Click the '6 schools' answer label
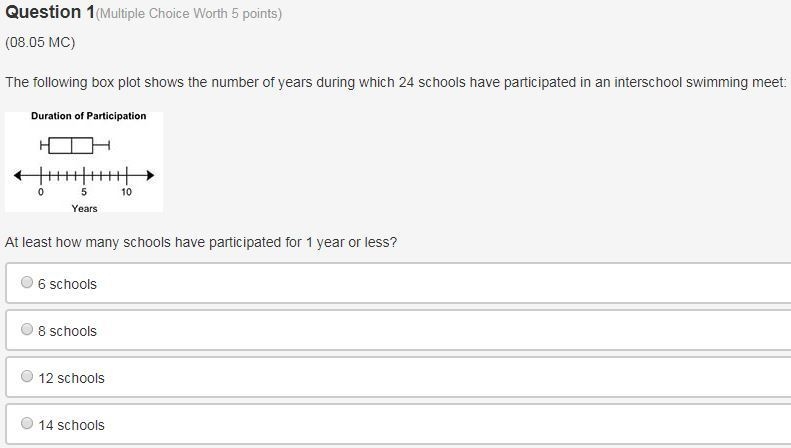Viewport: 791px width, 448px height. [x=67, y=284]
